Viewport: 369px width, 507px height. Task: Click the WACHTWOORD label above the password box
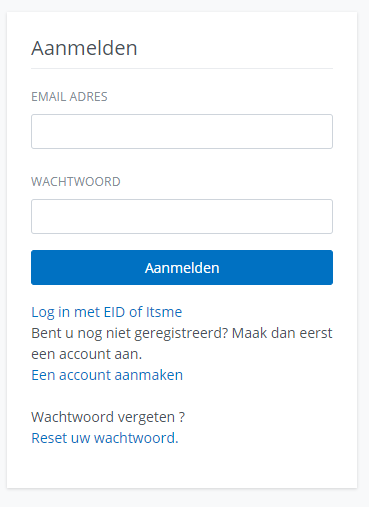point(76,182)
